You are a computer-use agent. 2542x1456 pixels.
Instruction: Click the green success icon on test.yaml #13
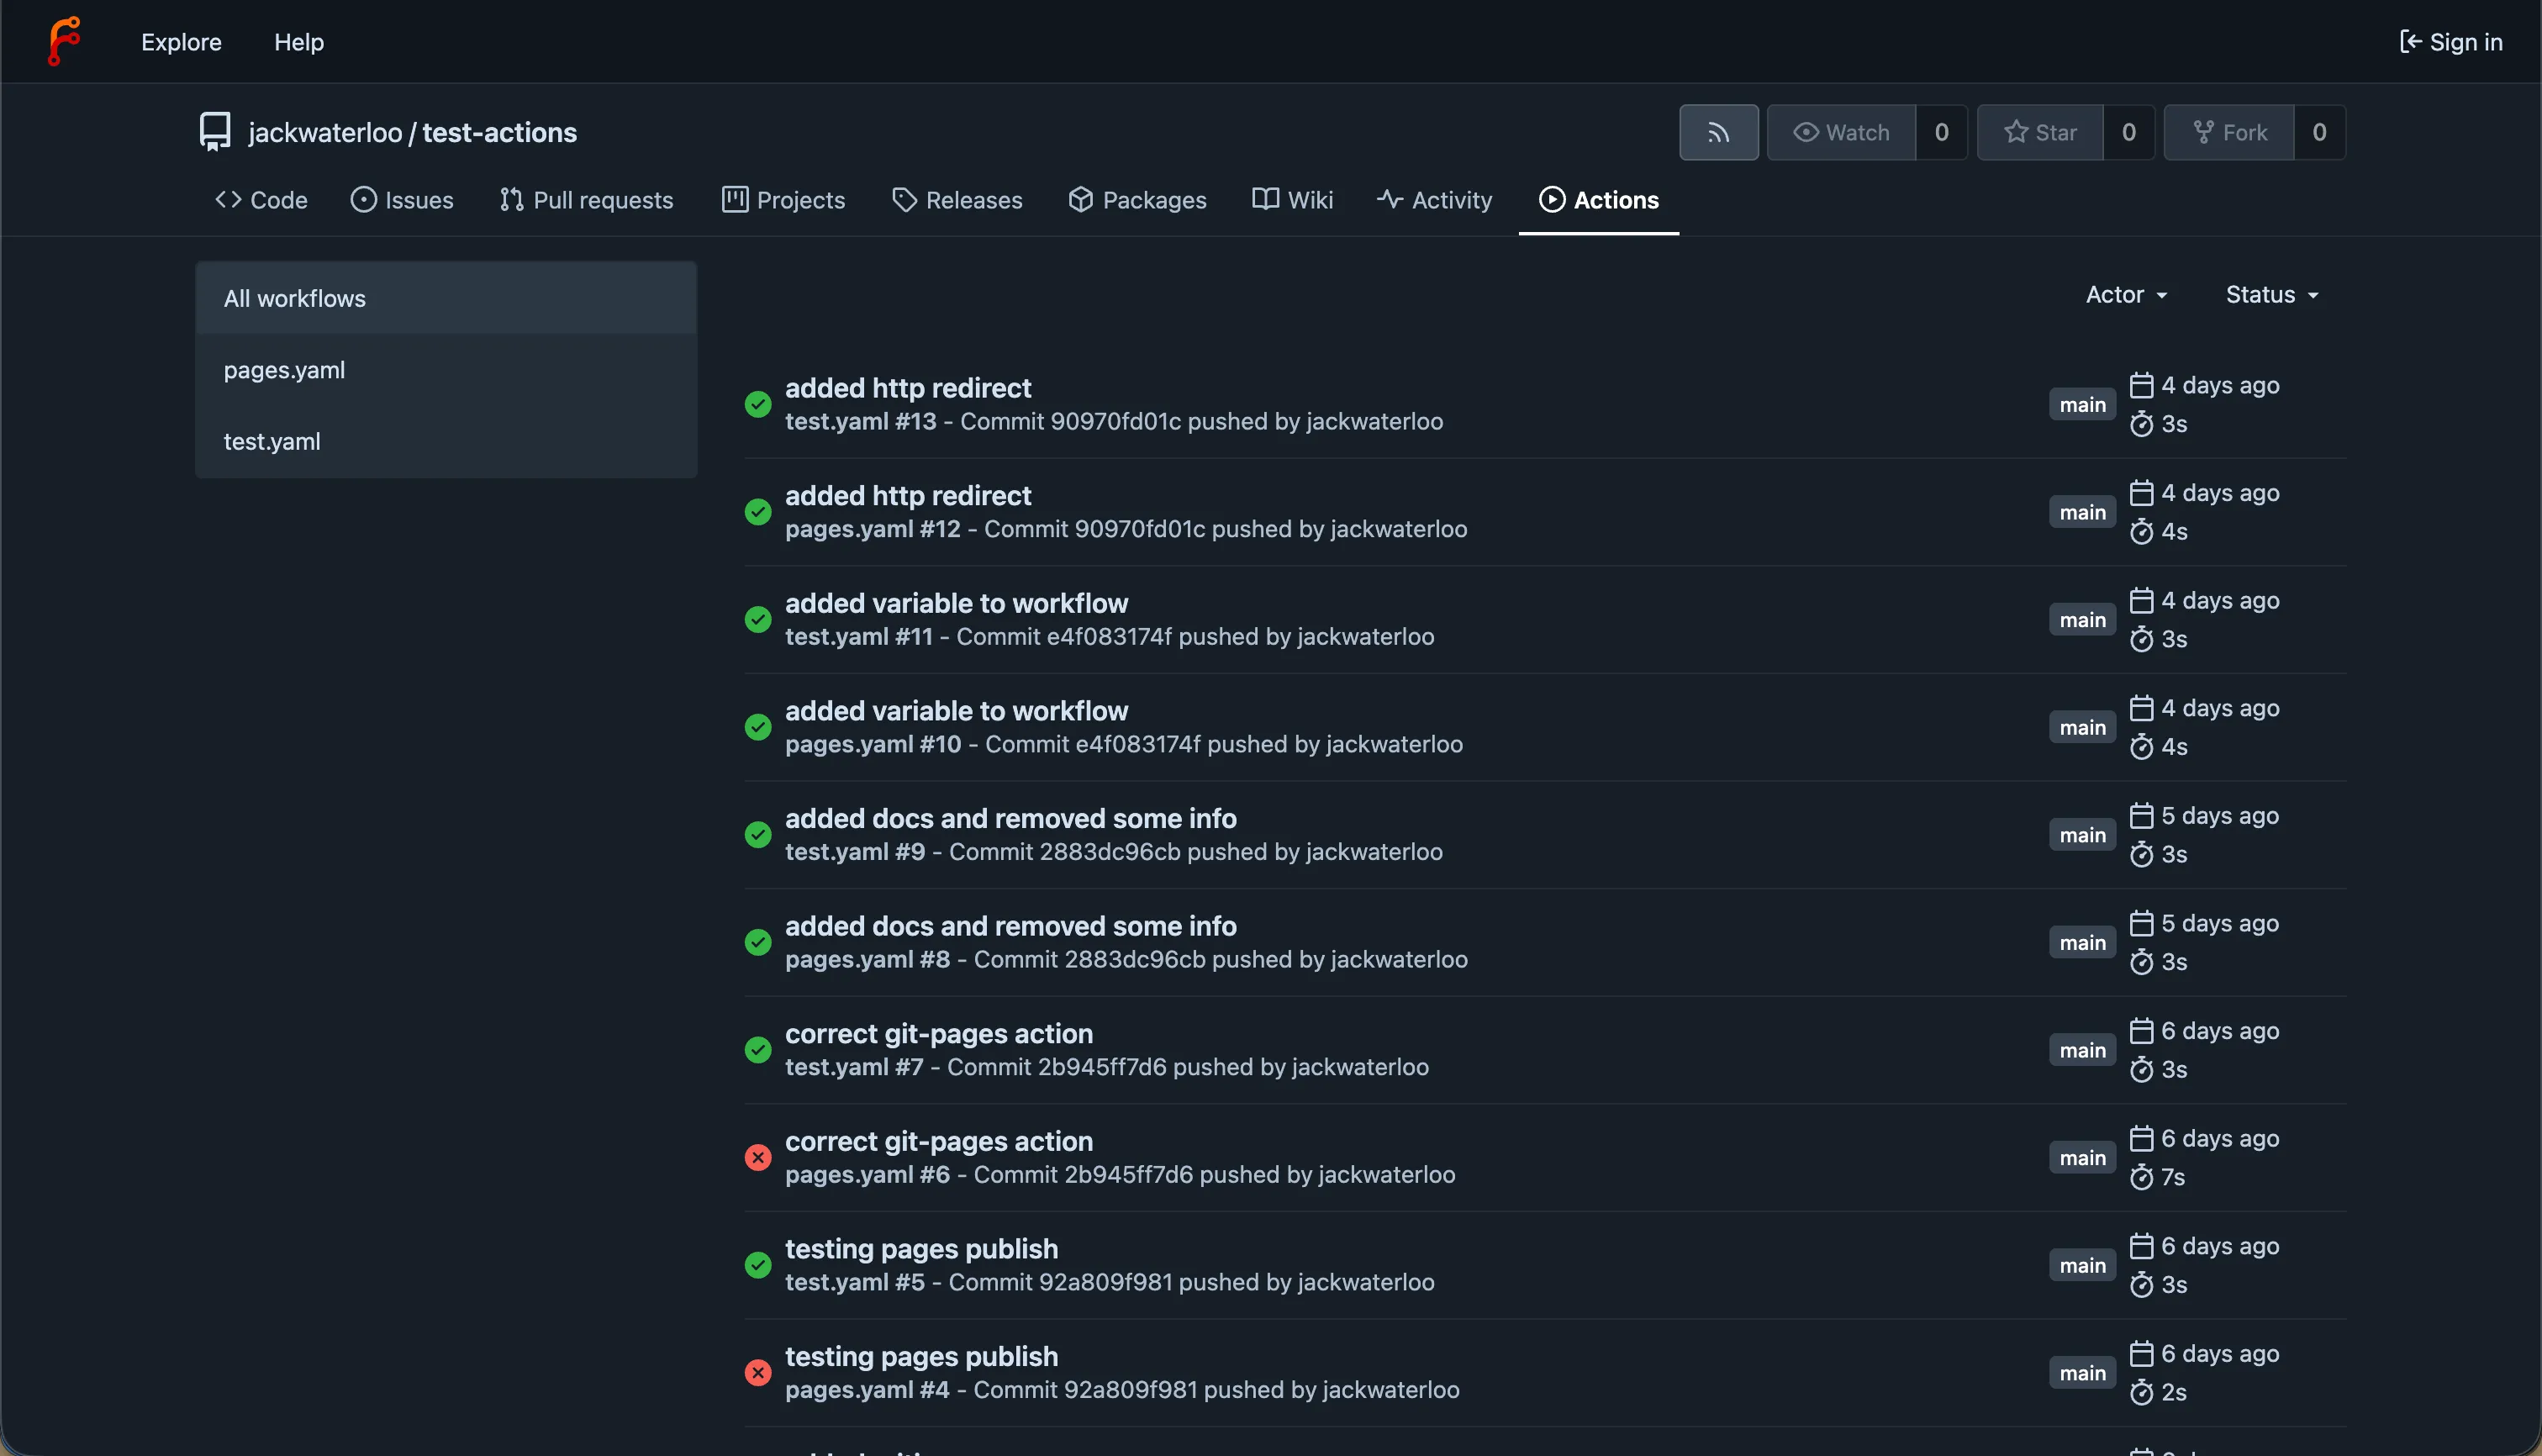(x=758, y=403)
